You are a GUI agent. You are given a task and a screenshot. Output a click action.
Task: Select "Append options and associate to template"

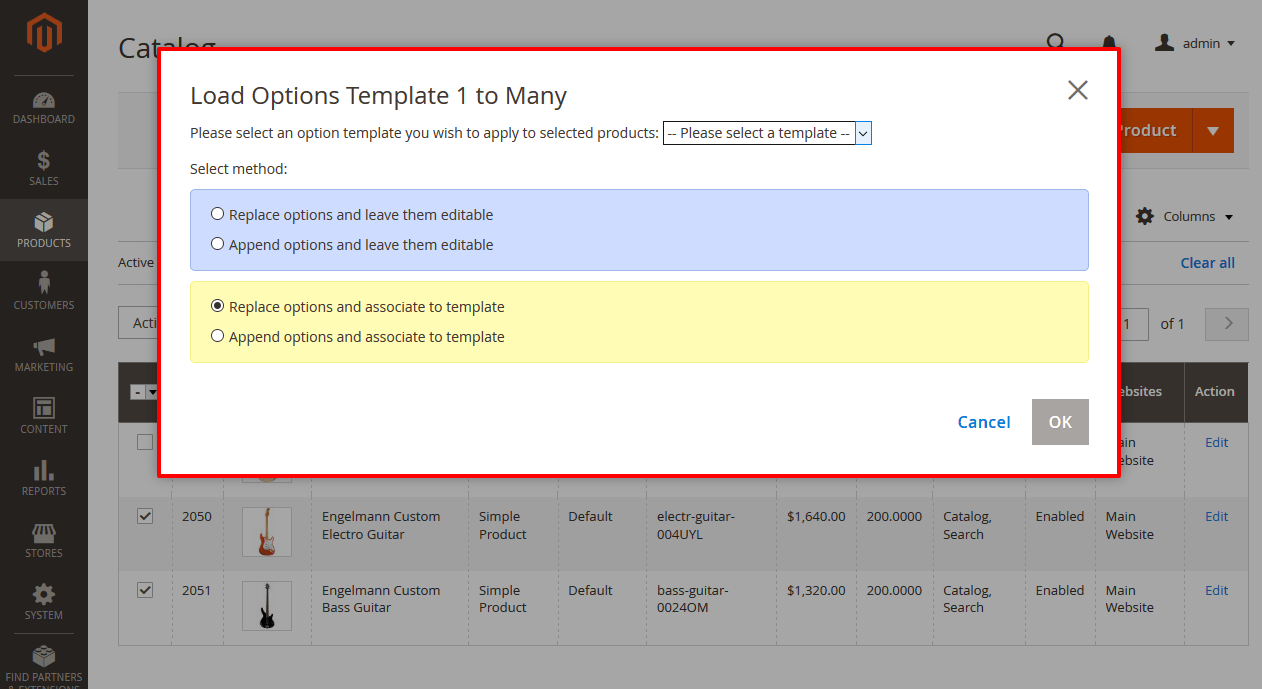click(217, 335)
